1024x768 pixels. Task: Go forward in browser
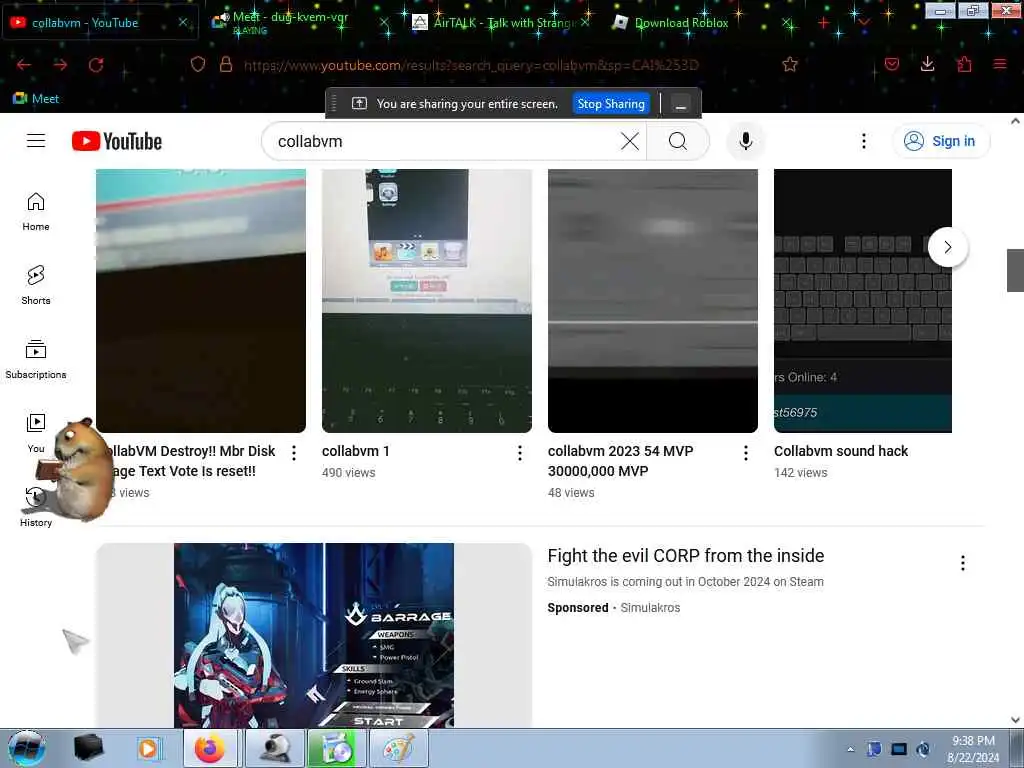point(61,65)
